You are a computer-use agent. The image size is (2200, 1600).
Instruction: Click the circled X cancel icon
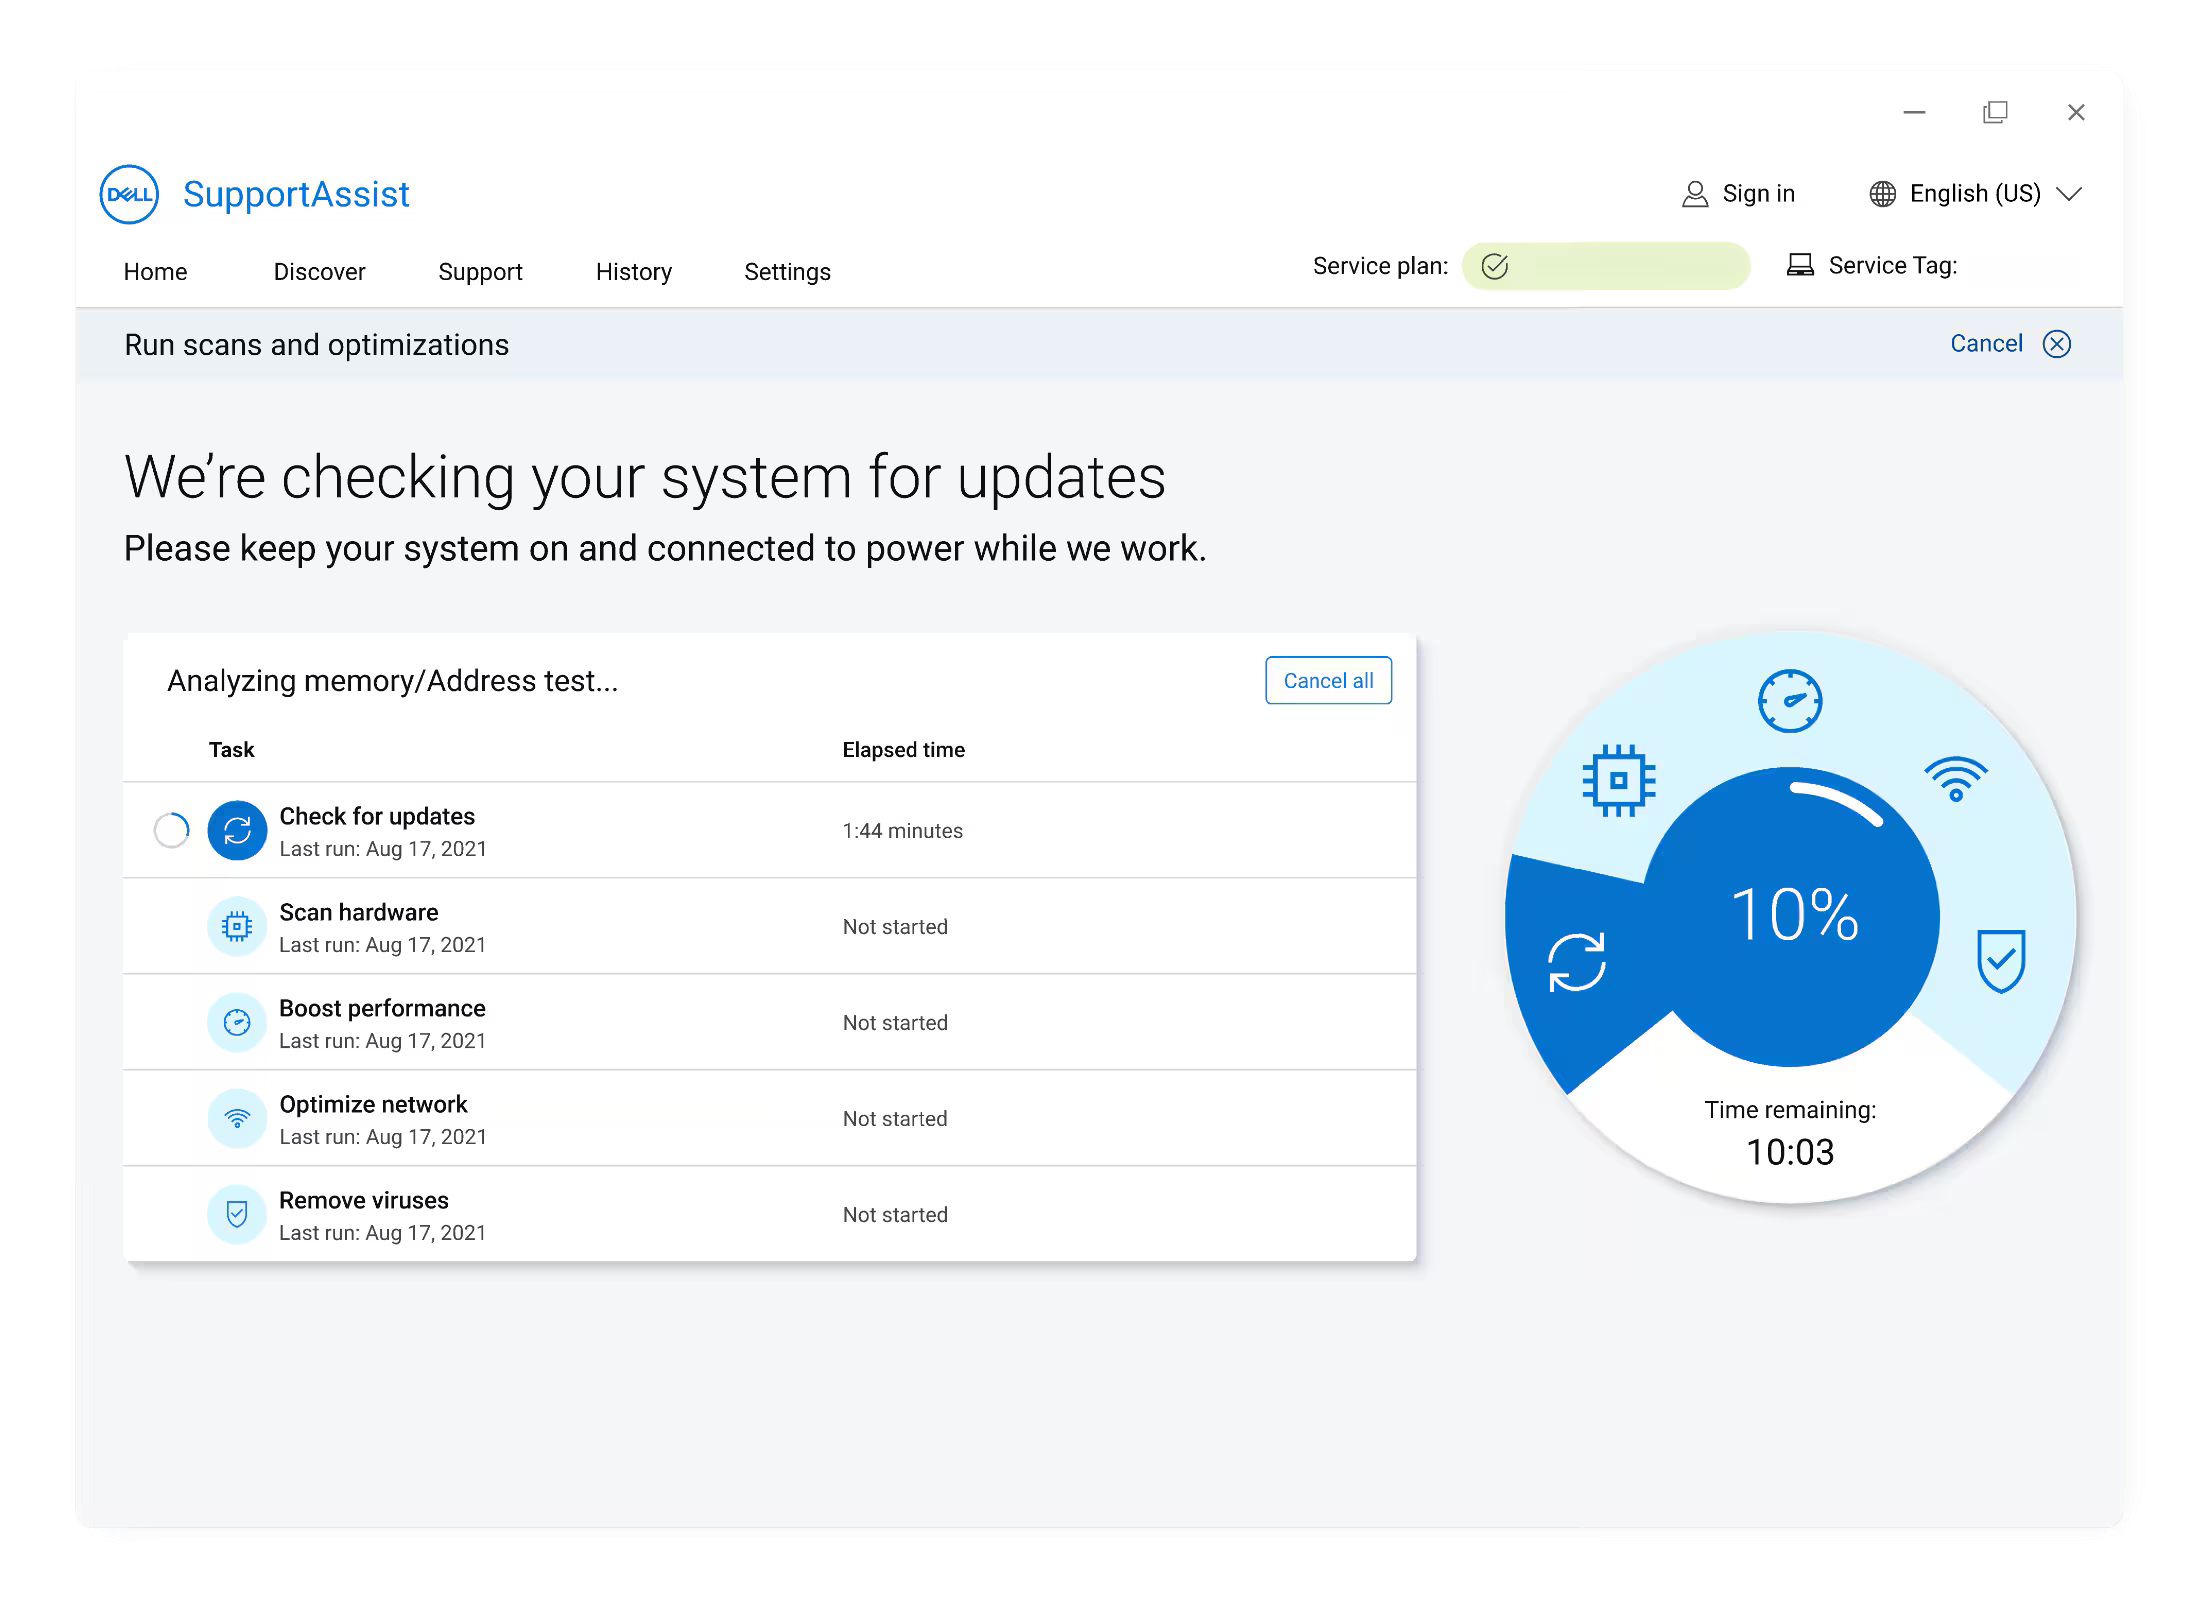coord(2057,344)
